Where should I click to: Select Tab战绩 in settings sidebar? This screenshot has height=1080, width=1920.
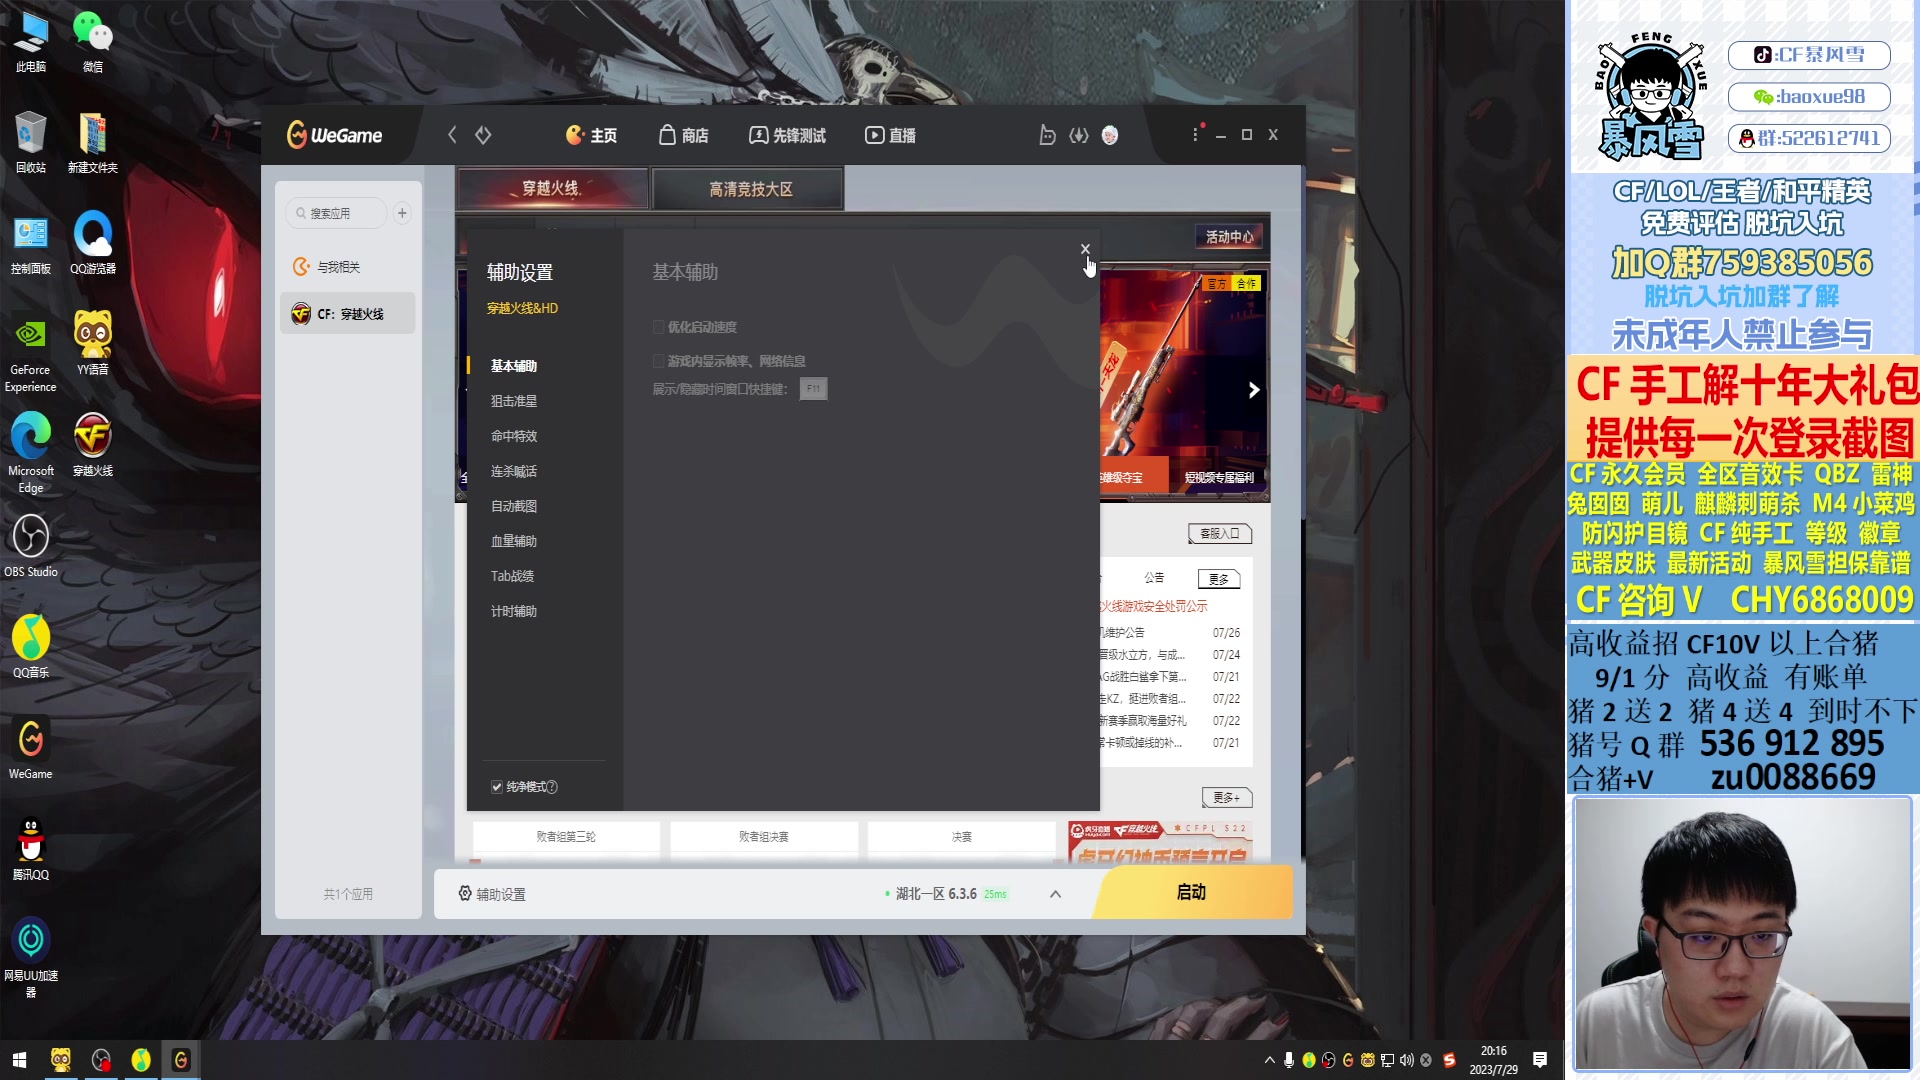[512, 576]
